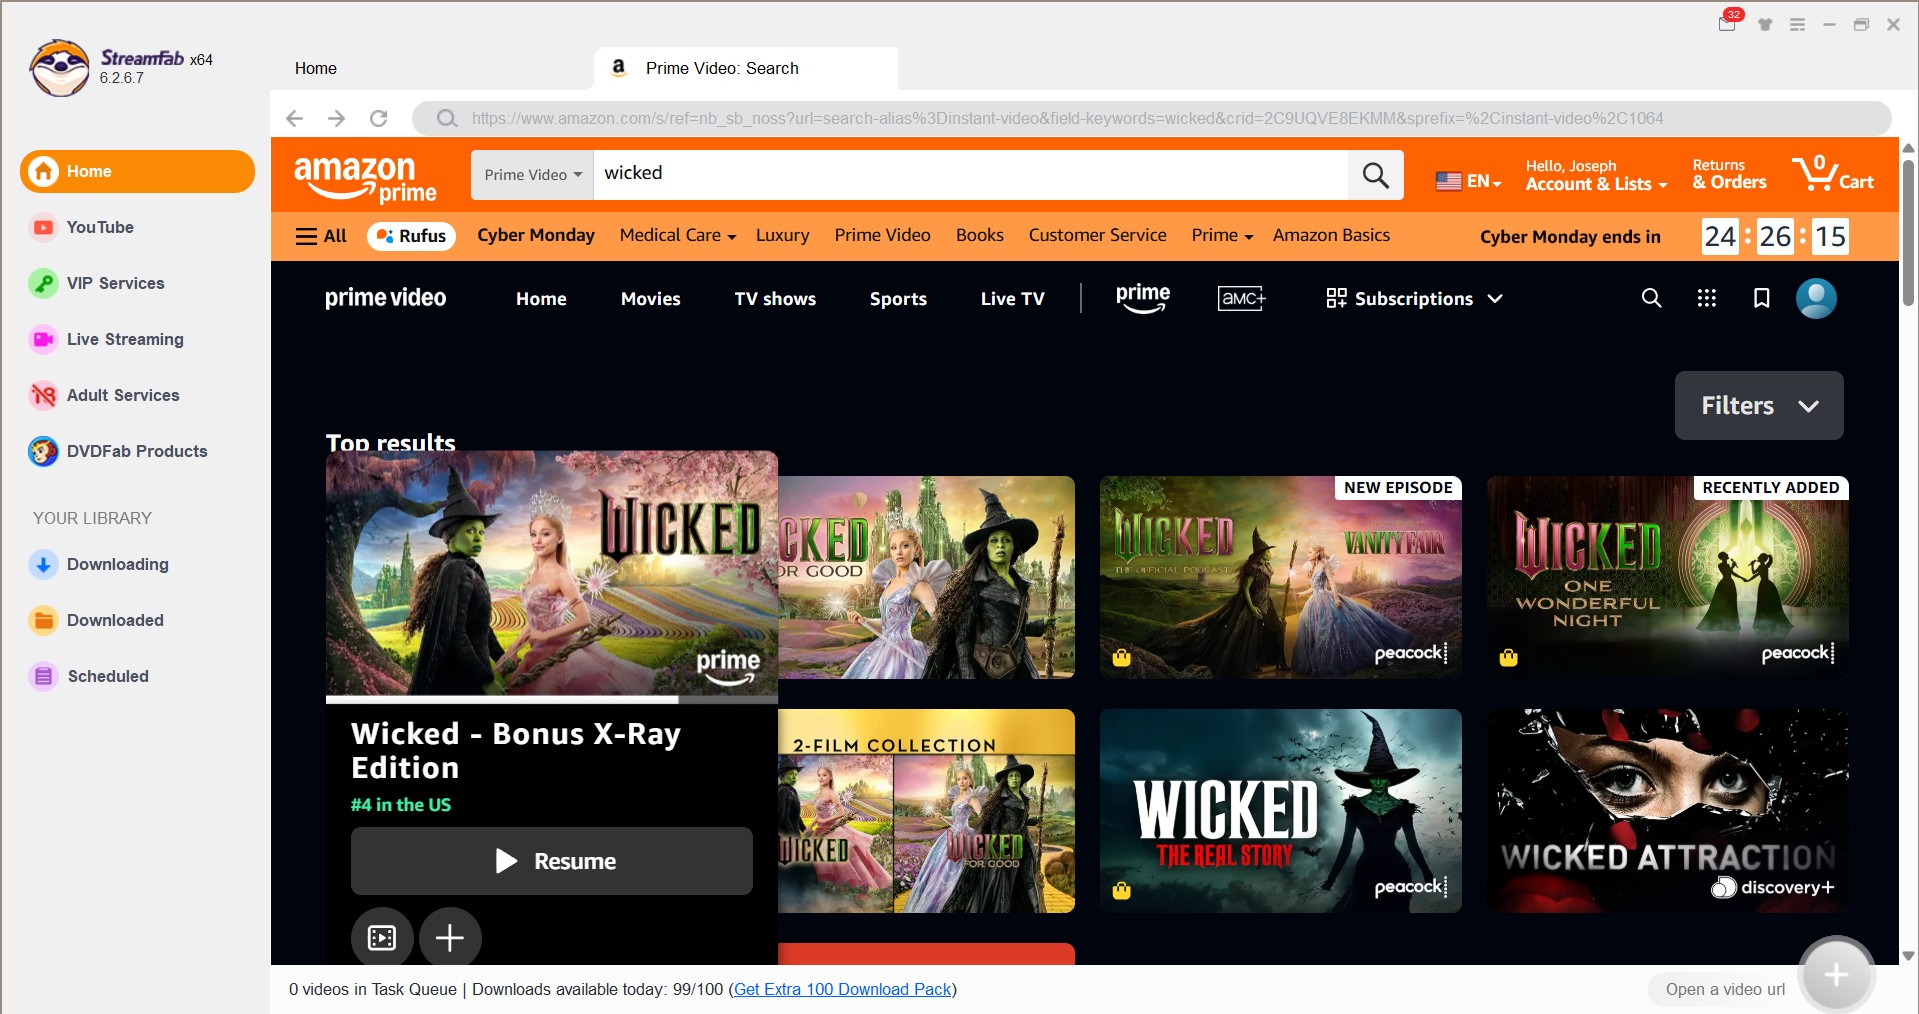Open Prime Video search magnifier
Screen dimensions: 1919x1014
(x=1651, y=298)
